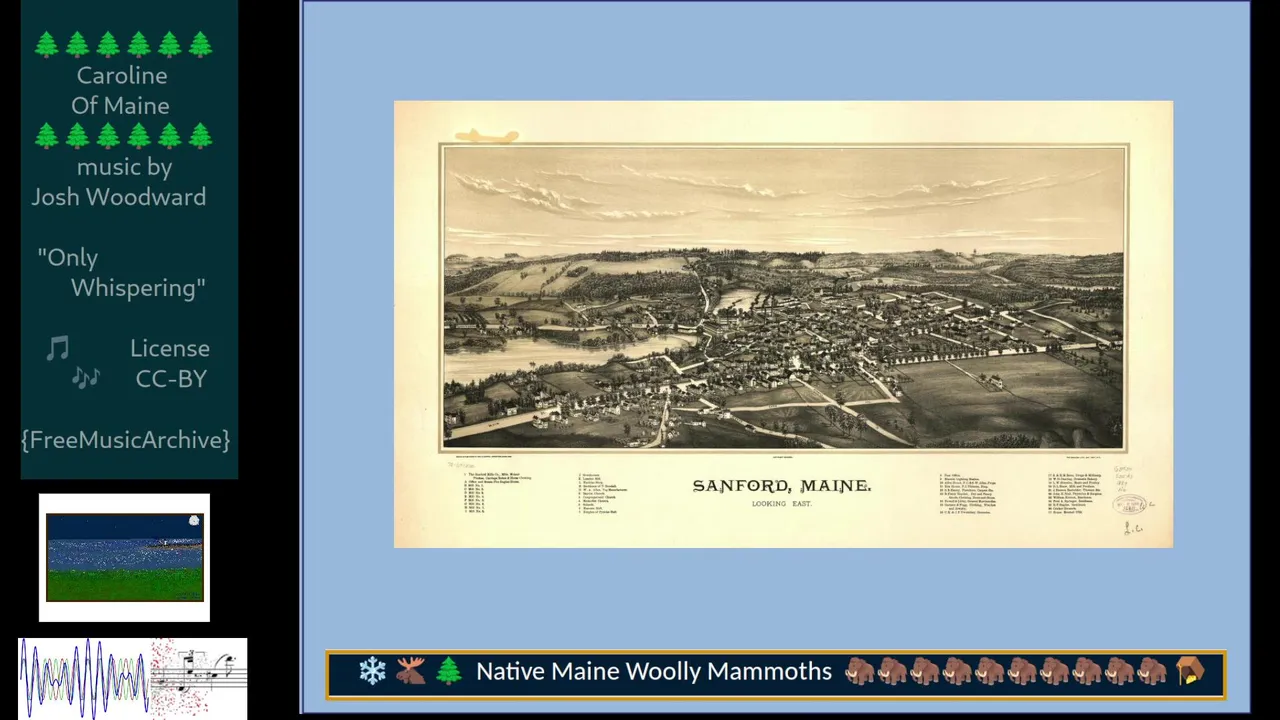
Task: Click the 'License' label
Action: pos(170,348)
